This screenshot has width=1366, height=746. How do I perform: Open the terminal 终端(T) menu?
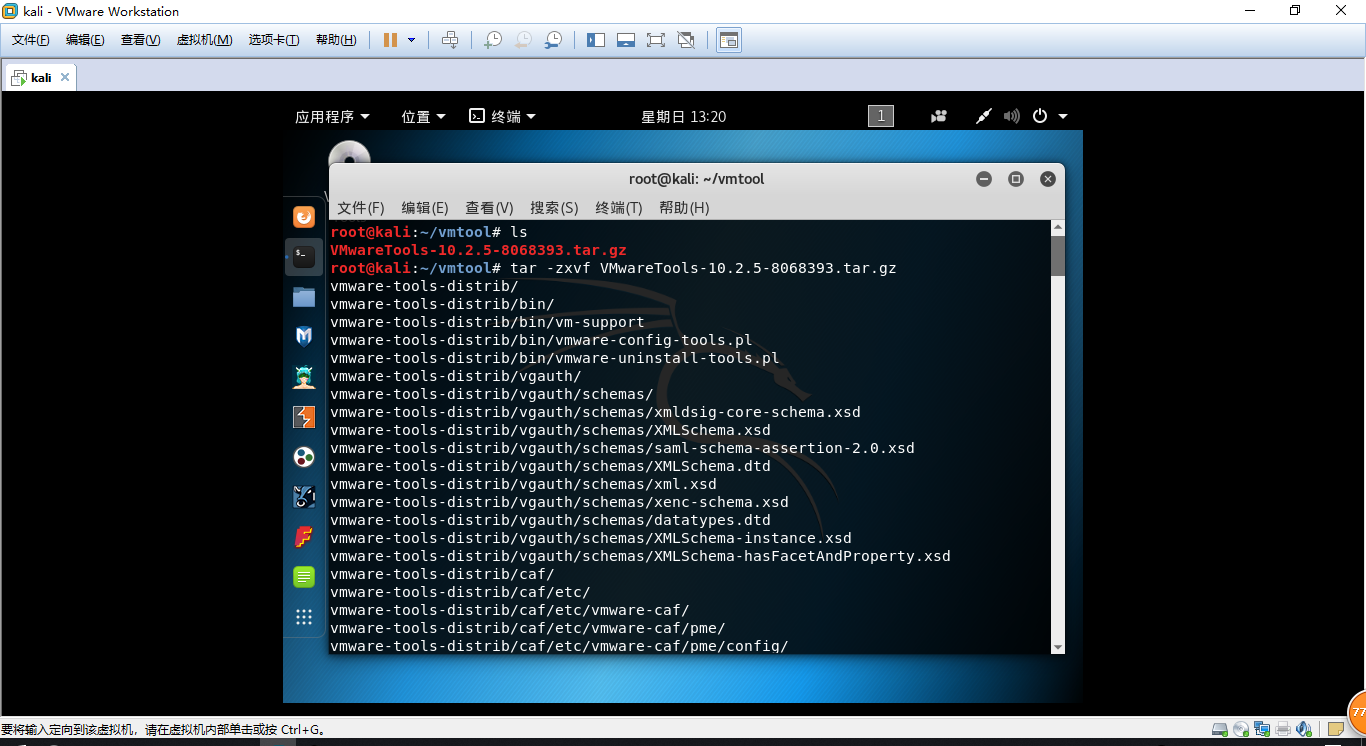(619, 208)
